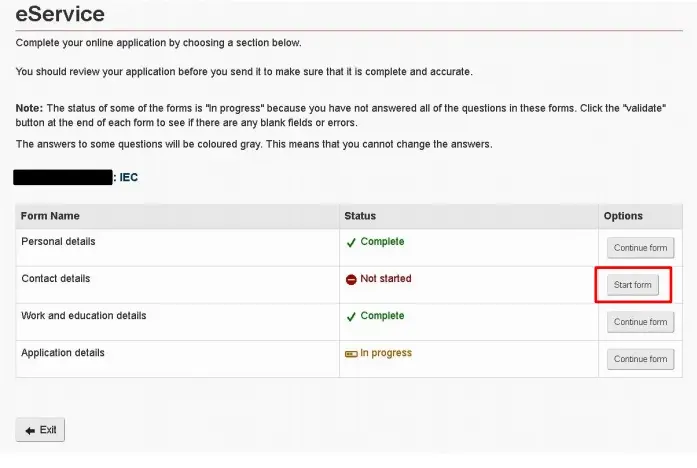Select the IEC application heading link

click(129, 177)
